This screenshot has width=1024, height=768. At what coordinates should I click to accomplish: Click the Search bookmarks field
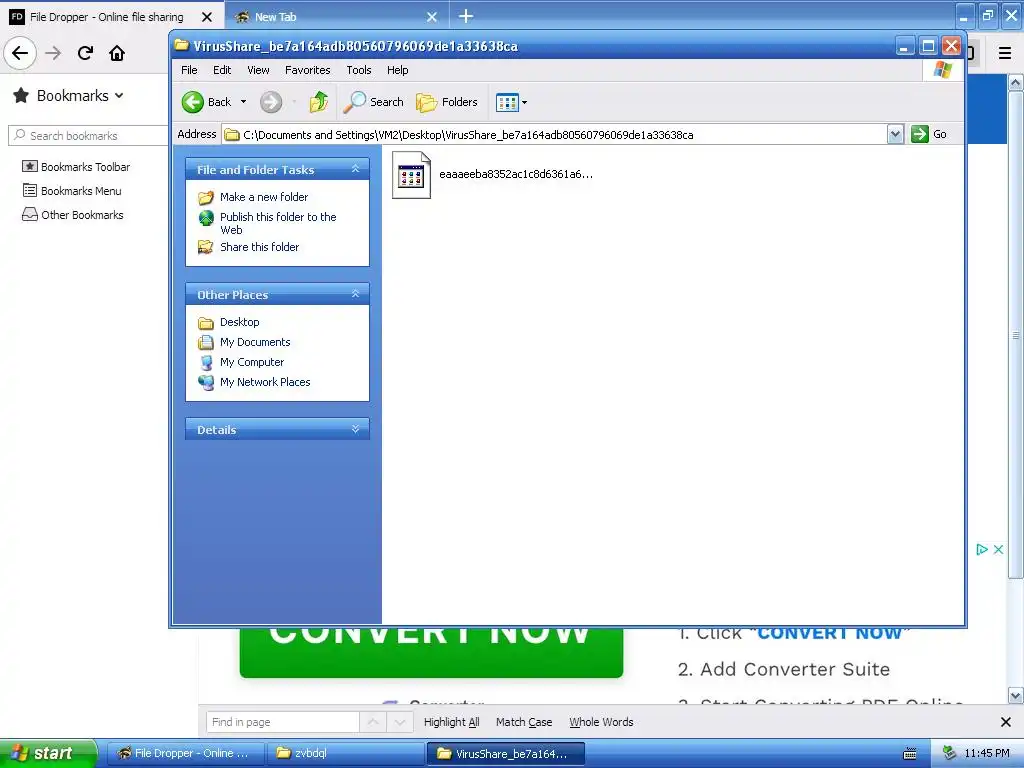click(x=88, y=136)
